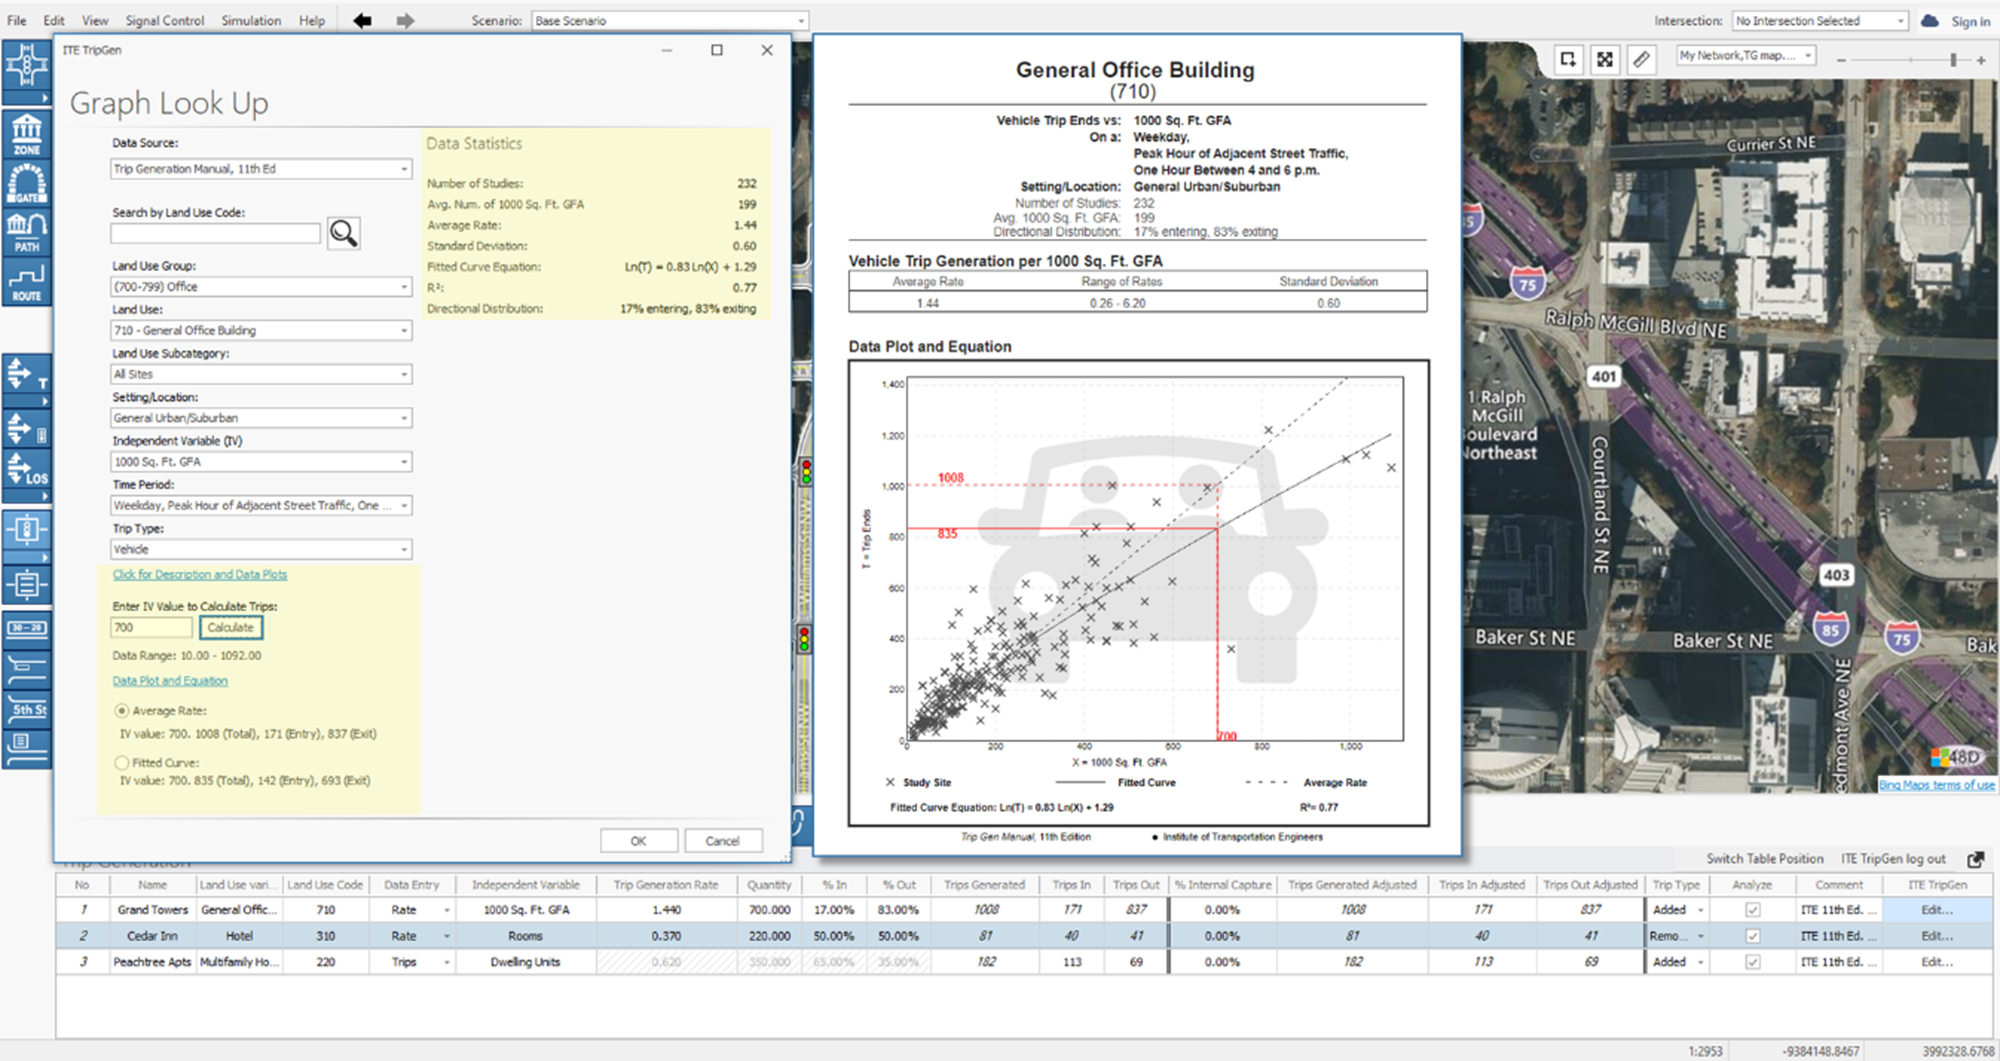Click the plus zoom-in icon on map

1981,60
